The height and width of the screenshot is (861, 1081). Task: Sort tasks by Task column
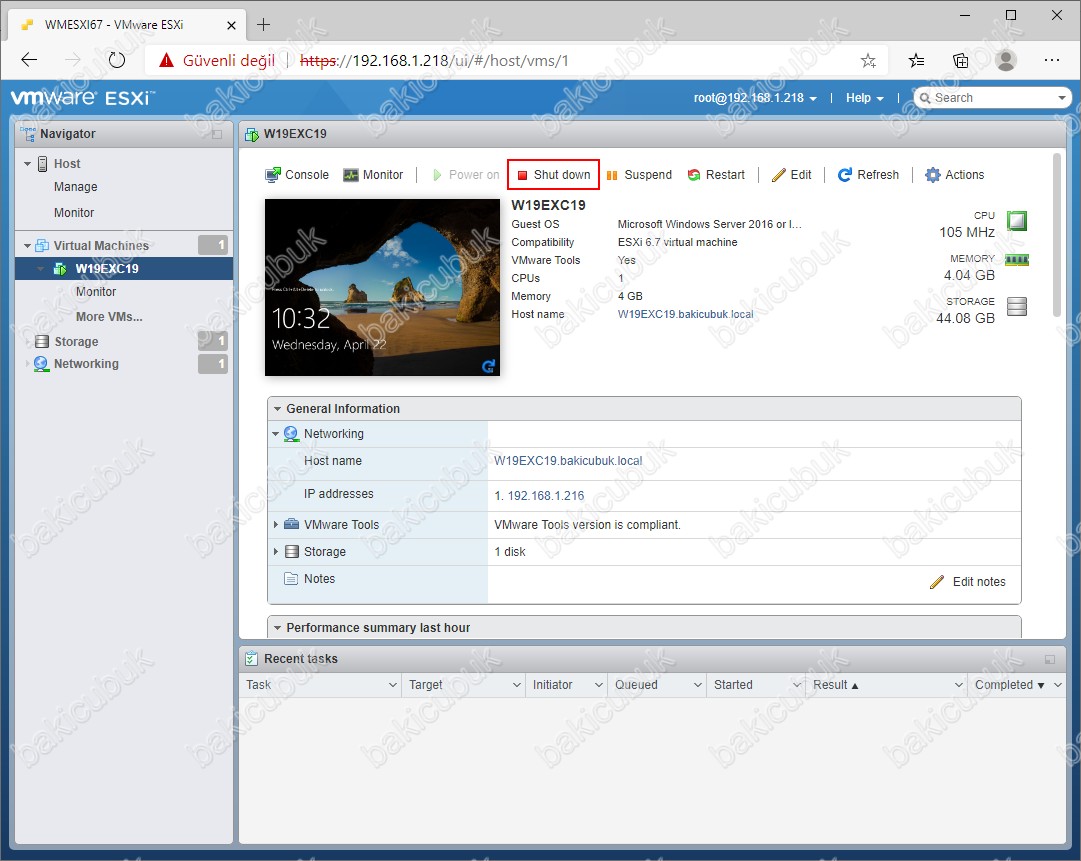coord(259,685)
